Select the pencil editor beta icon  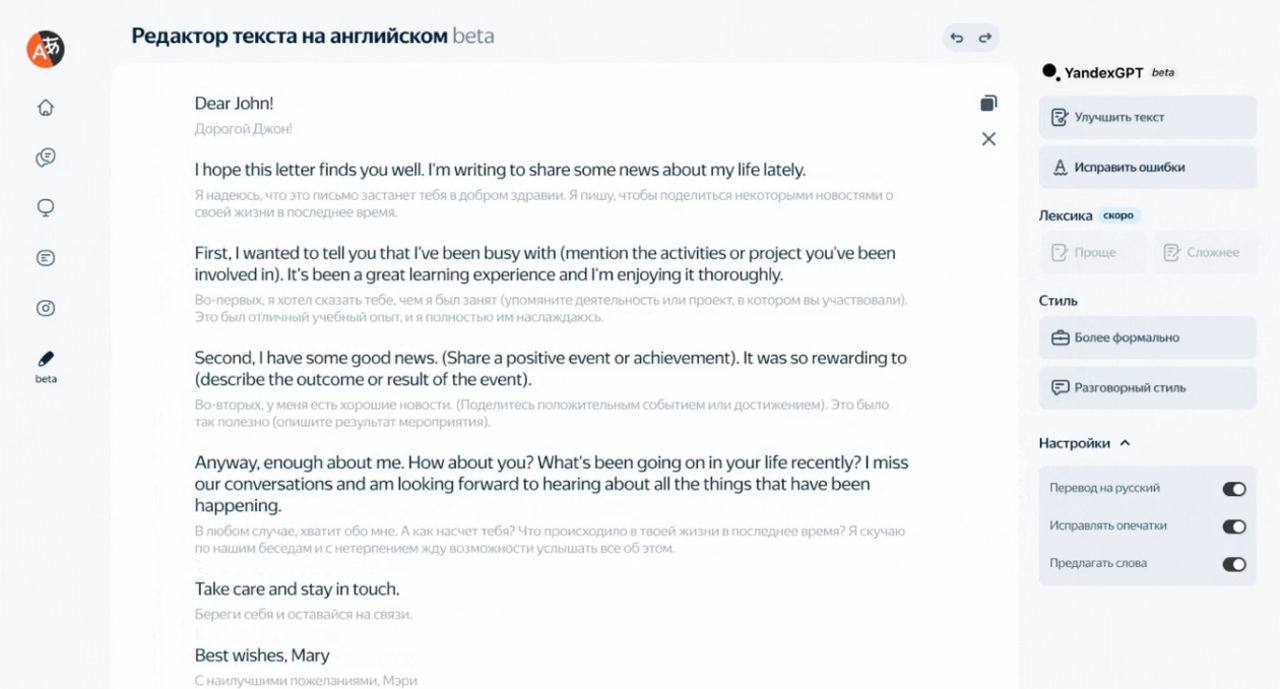[45, 359]
